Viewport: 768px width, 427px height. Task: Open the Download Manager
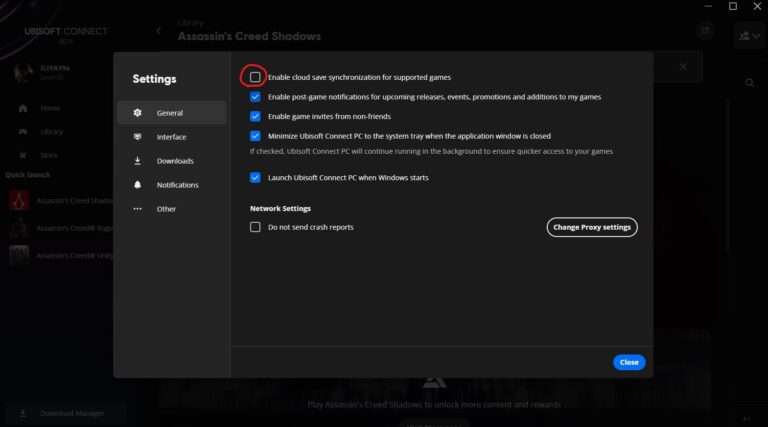[65, 413]
